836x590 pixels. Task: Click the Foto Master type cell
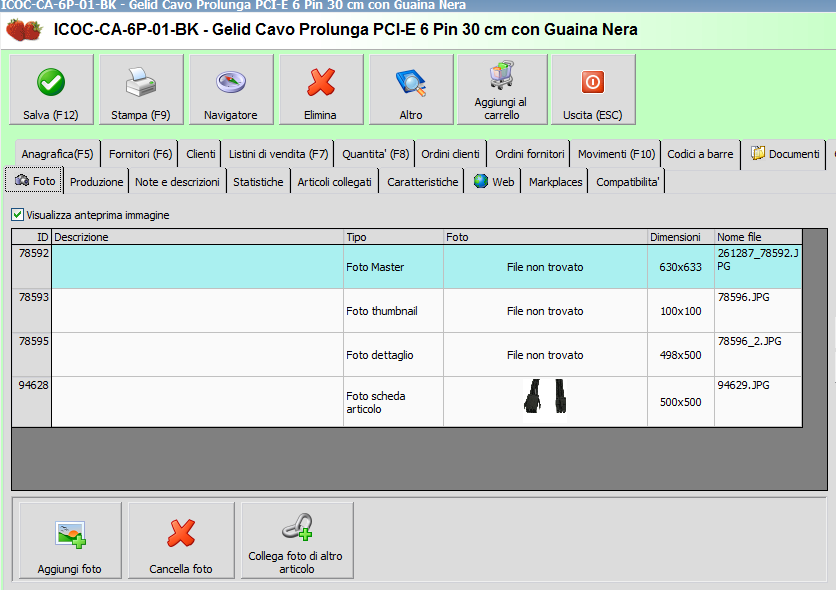(393, 267)
